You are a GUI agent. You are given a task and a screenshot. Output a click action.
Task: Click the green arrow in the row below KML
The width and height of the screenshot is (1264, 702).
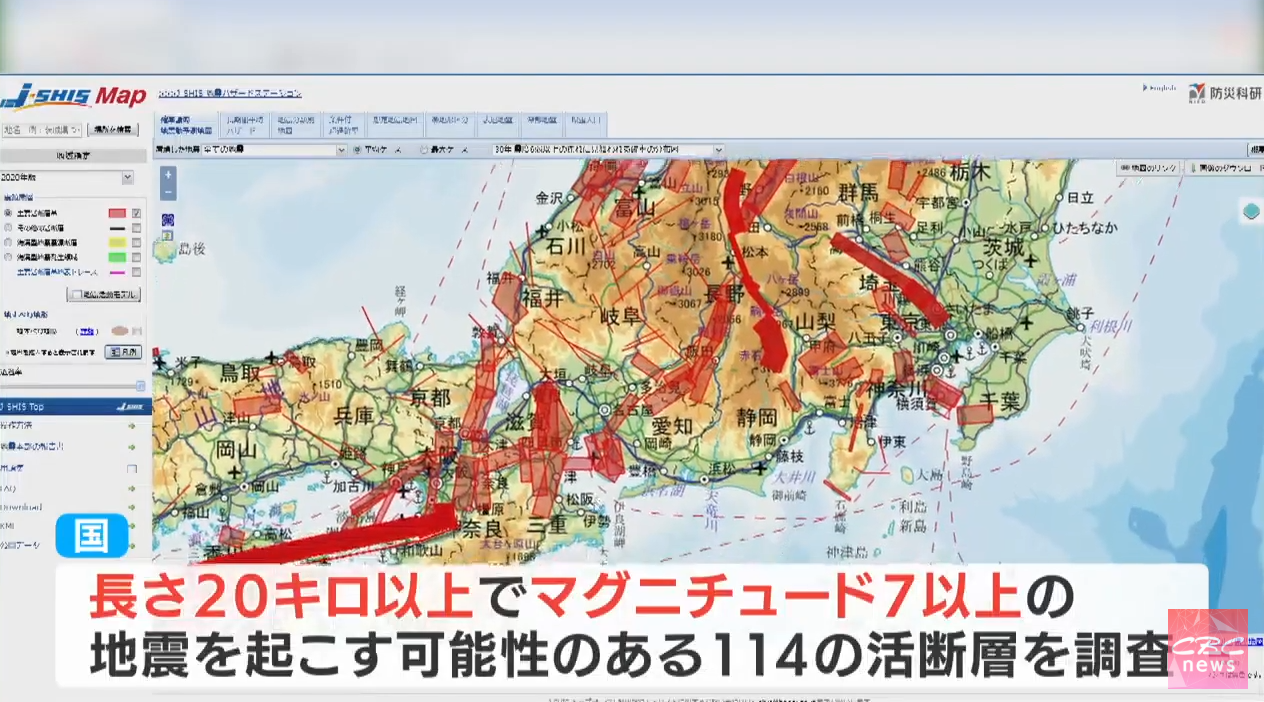point(131,547)
